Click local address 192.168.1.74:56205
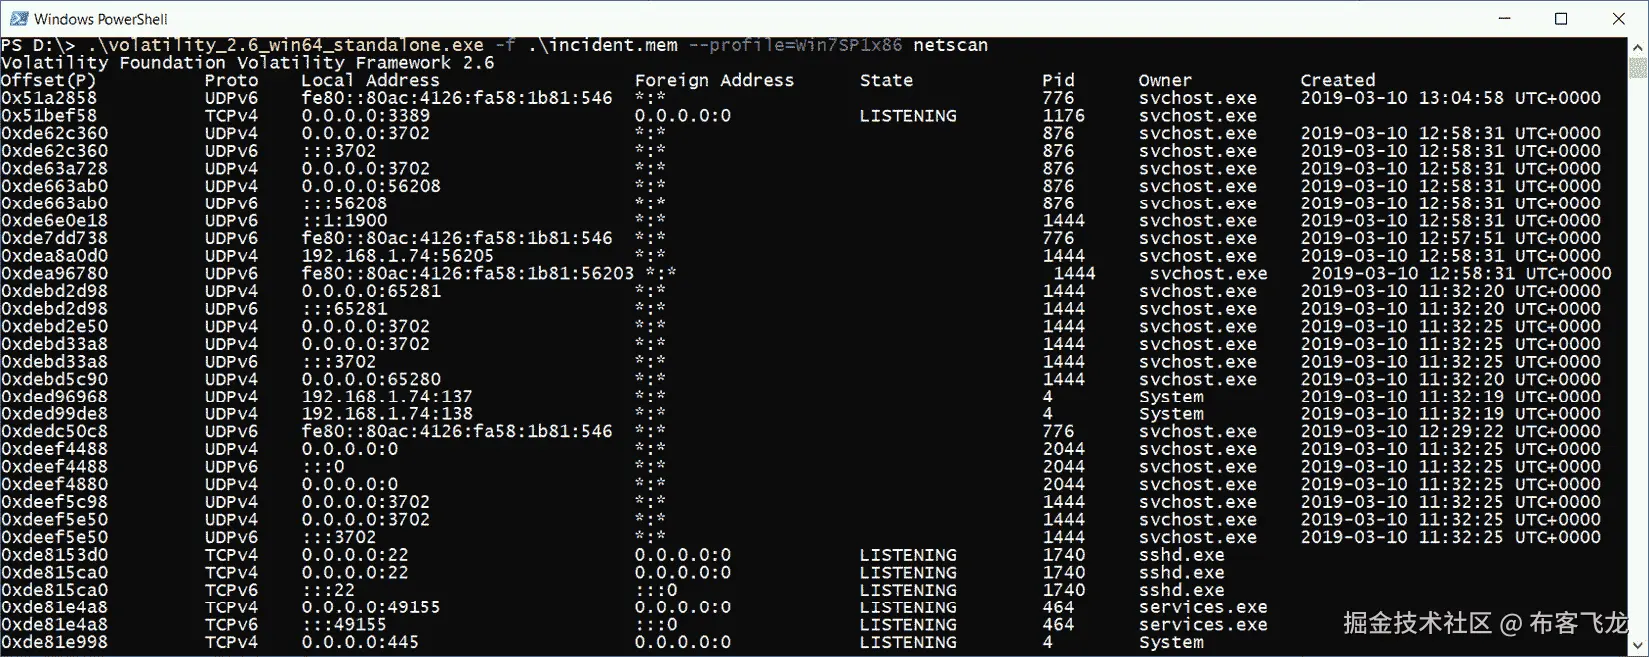Image resolution: width=1649 pixels, height=657 pixels. coord(398,256)
